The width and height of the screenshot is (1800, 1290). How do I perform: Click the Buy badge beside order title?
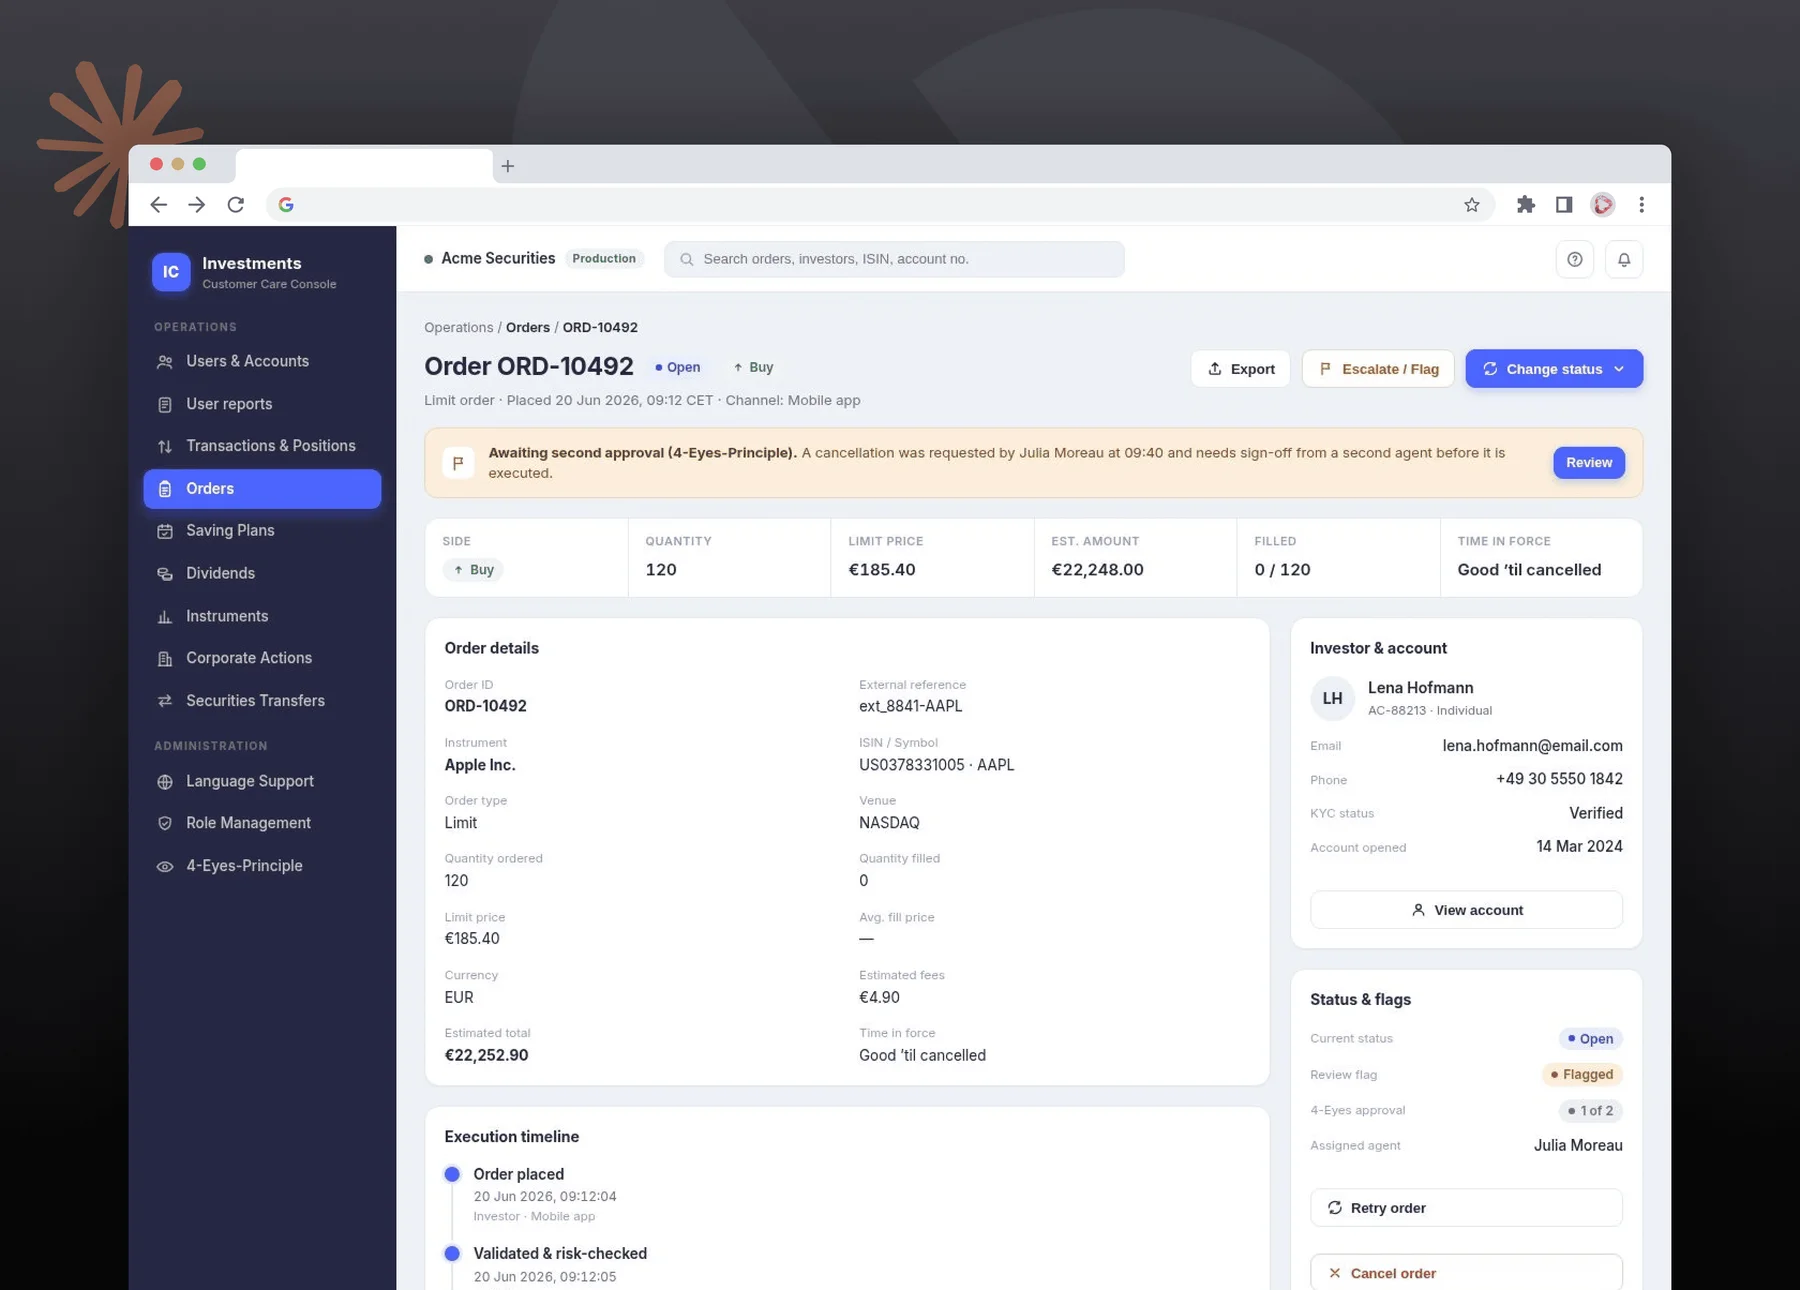click(x=753, y=368)
